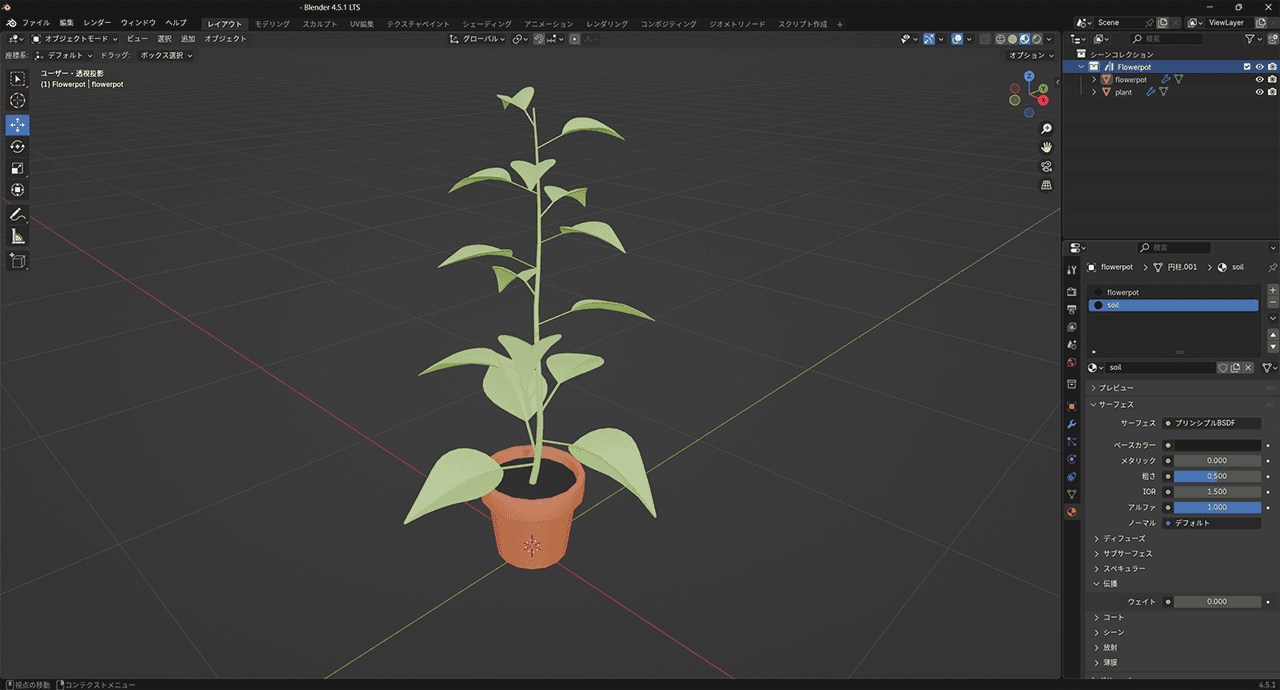1280x690 pixels.
Task: Open the オプション dropdown in viewport
Action: point(1030,56)
